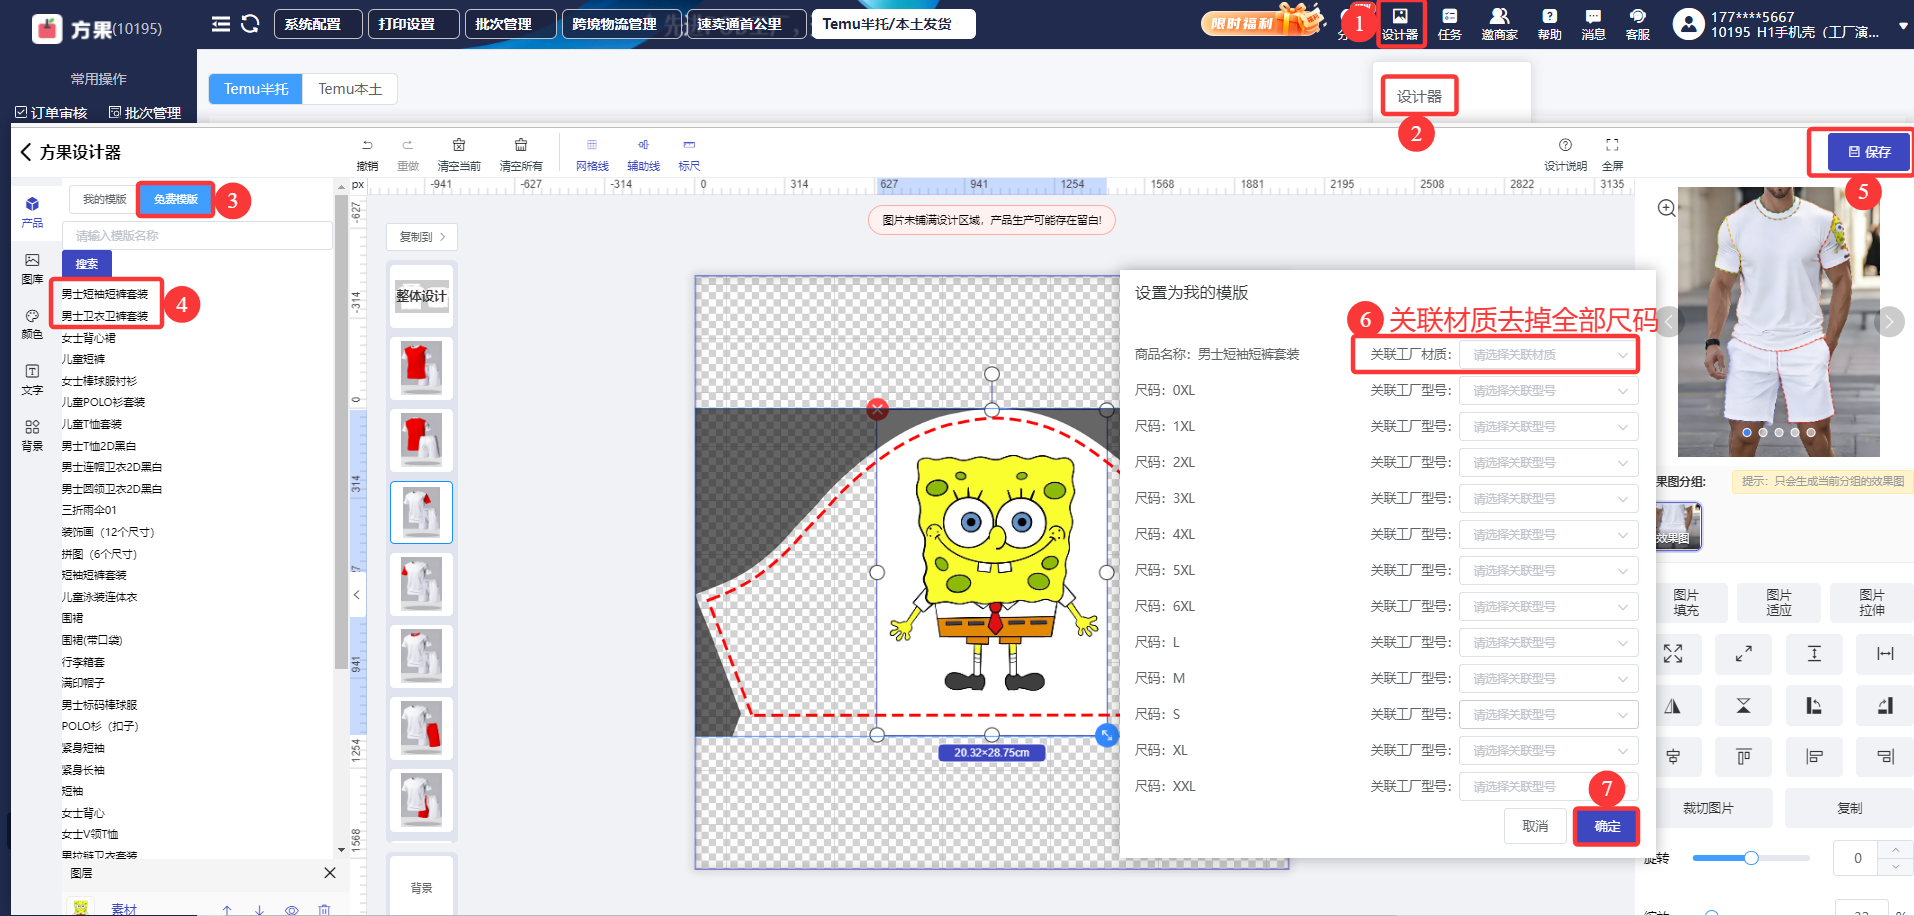
Task: Open factory model dropdown for size L
Action: pyautogui.click(x=1548, y=643)
